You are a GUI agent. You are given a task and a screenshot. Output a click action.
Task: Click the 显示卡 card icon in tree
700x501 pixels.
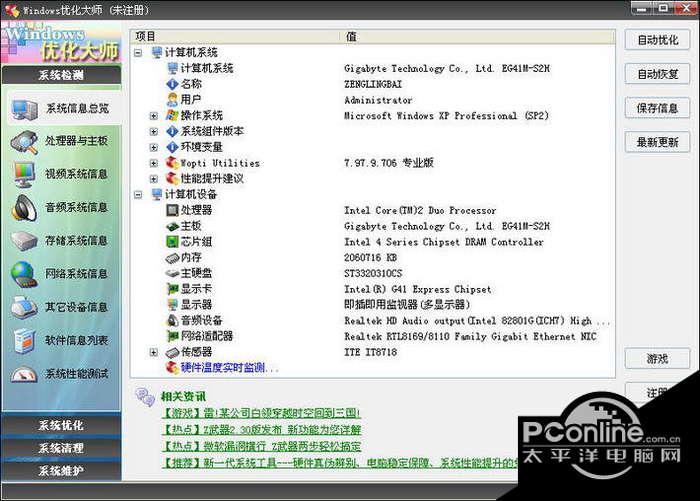coord(172,289)
